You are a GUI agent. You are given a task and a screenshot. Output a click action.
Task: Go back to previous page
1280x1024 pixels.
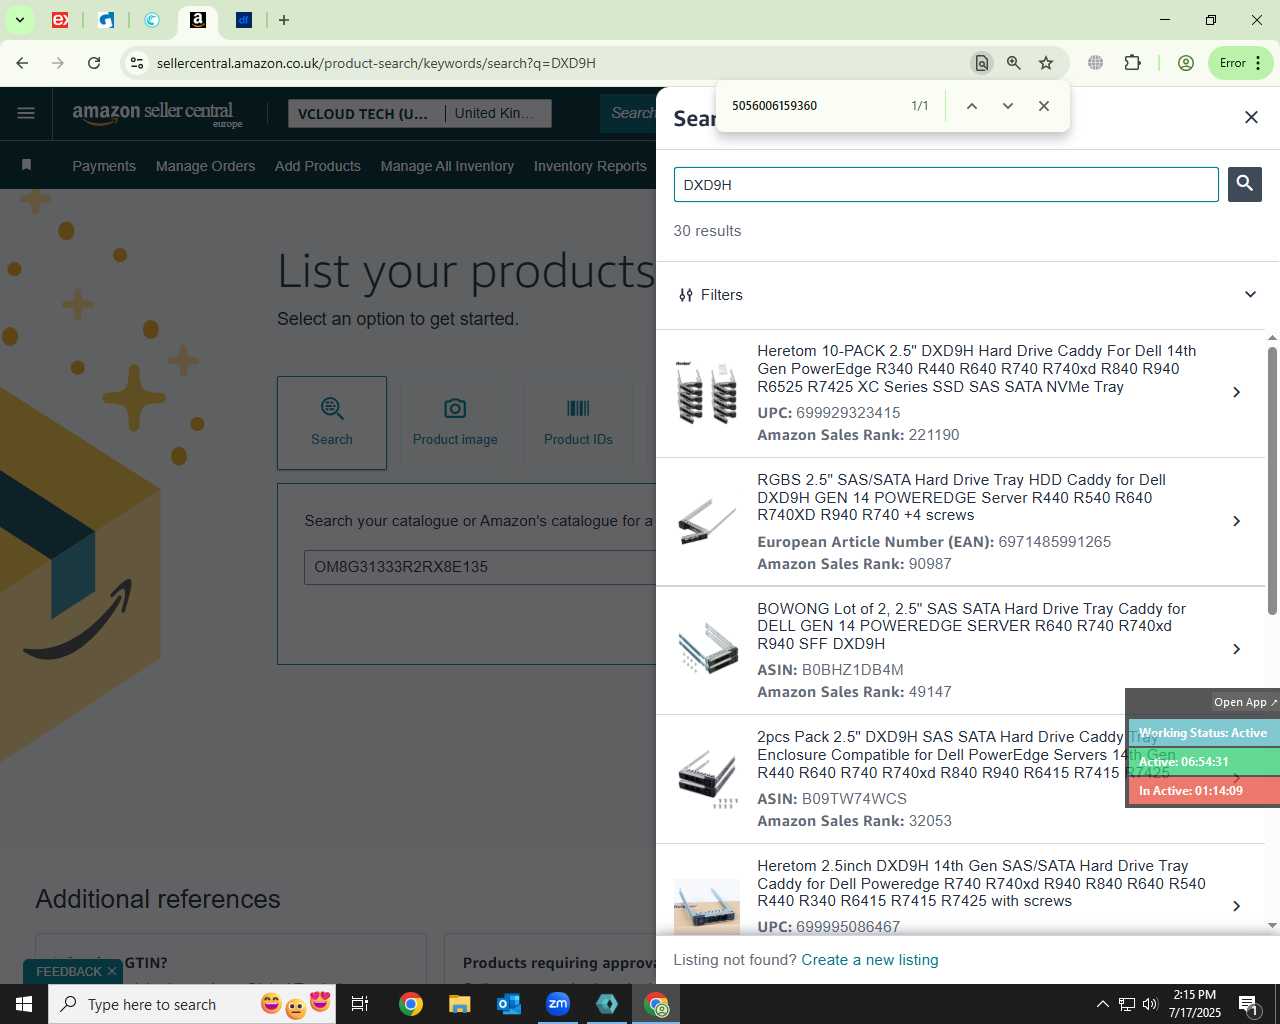[22, 63]
